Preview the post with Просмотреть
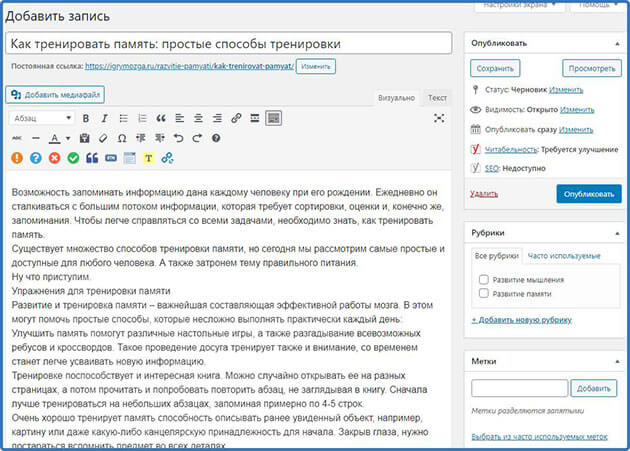The image size is (630, 451). (592, 68)
